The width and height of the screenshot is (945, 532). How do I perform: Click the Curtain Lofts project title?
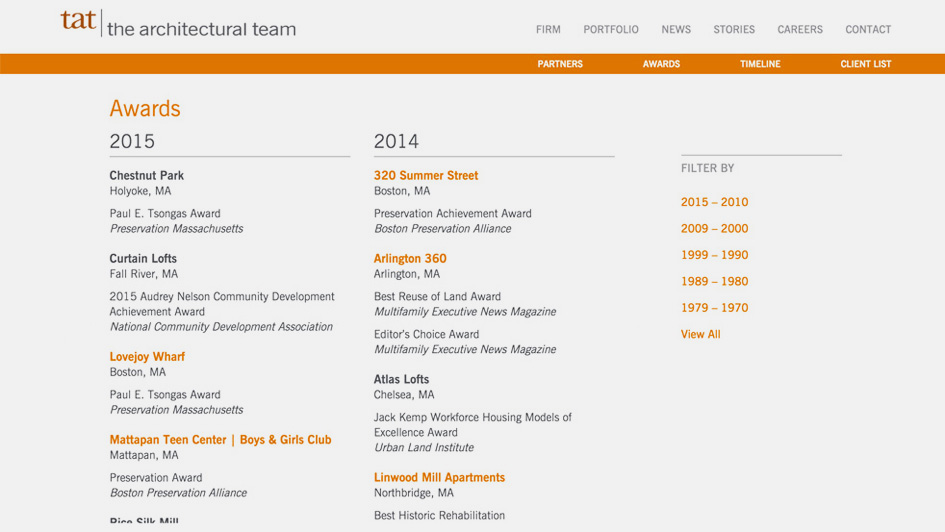(143, 258)
